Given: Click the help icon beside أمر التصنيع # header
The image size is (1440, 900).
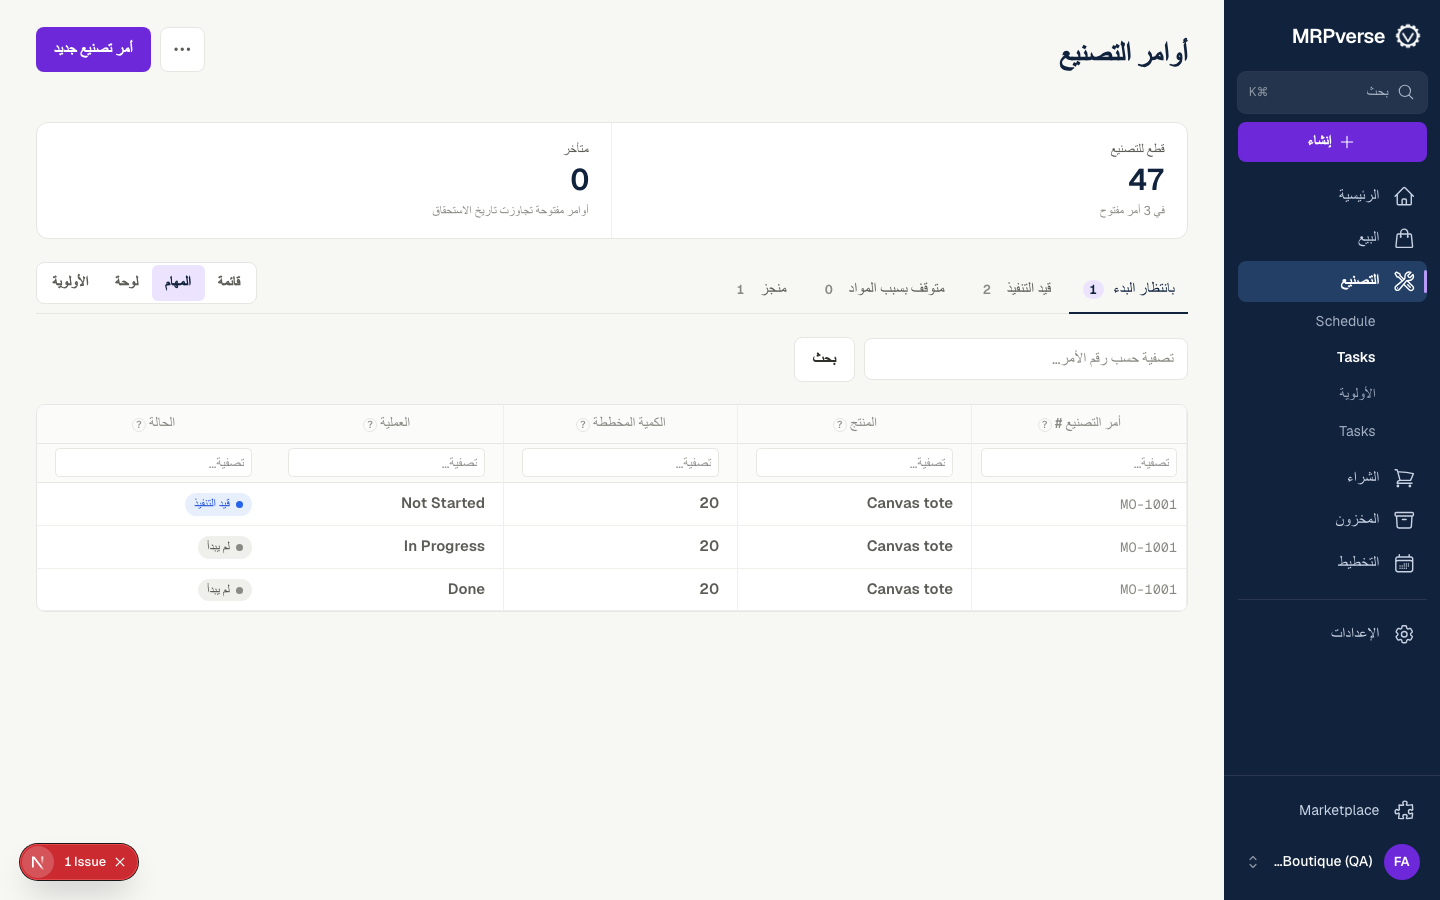Looking at the screenshot, I should [1044, 424].
